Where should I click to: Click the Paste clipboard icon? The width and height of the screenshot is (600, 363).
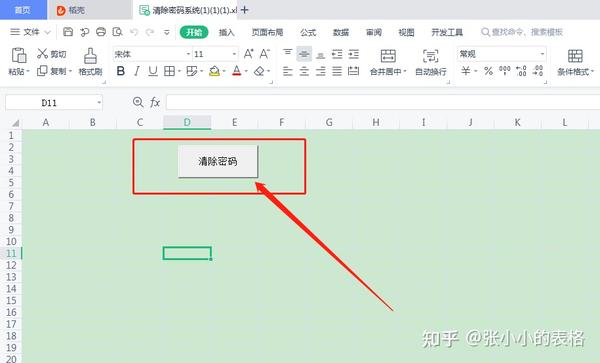click(19, 55)
